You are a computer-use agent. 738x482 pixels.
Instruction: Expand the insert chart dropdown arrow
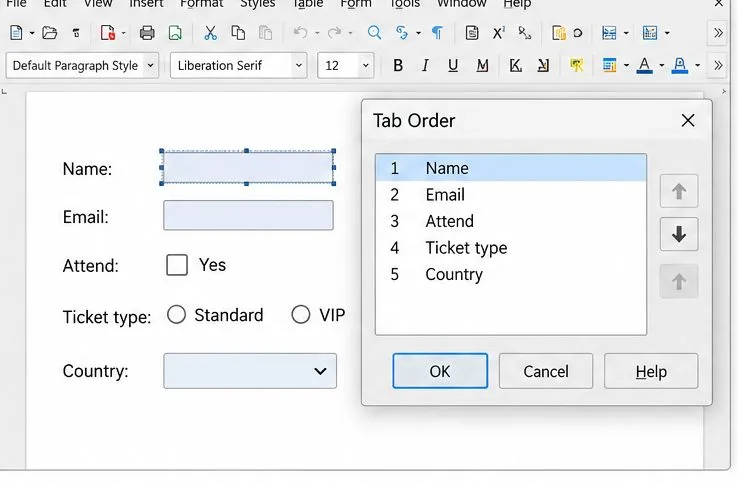(x=667, y=33)
